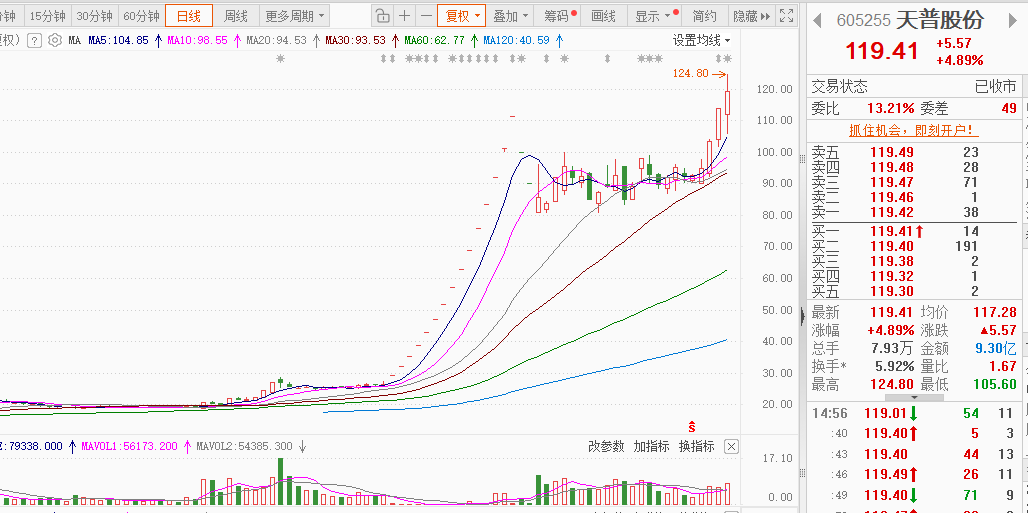Click the 买一 bid price 119.41

point(892,231)
